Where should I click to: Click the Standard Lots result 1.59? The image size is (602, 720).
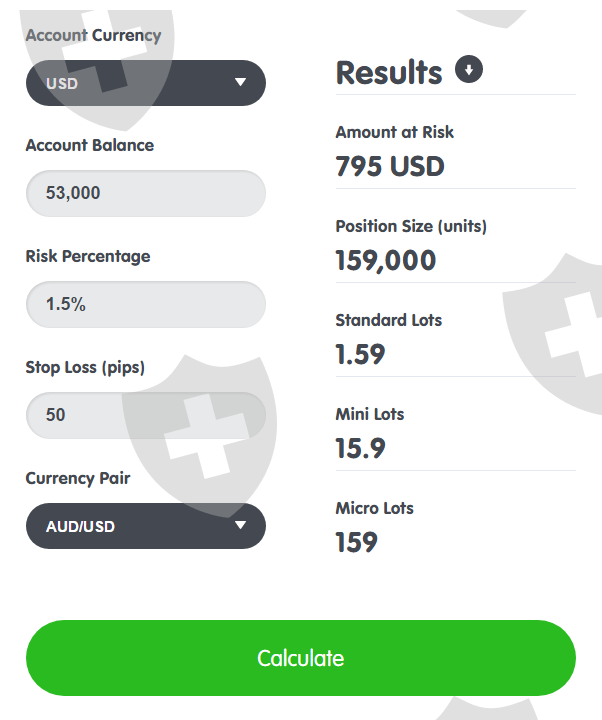click(x=360, y=355)
